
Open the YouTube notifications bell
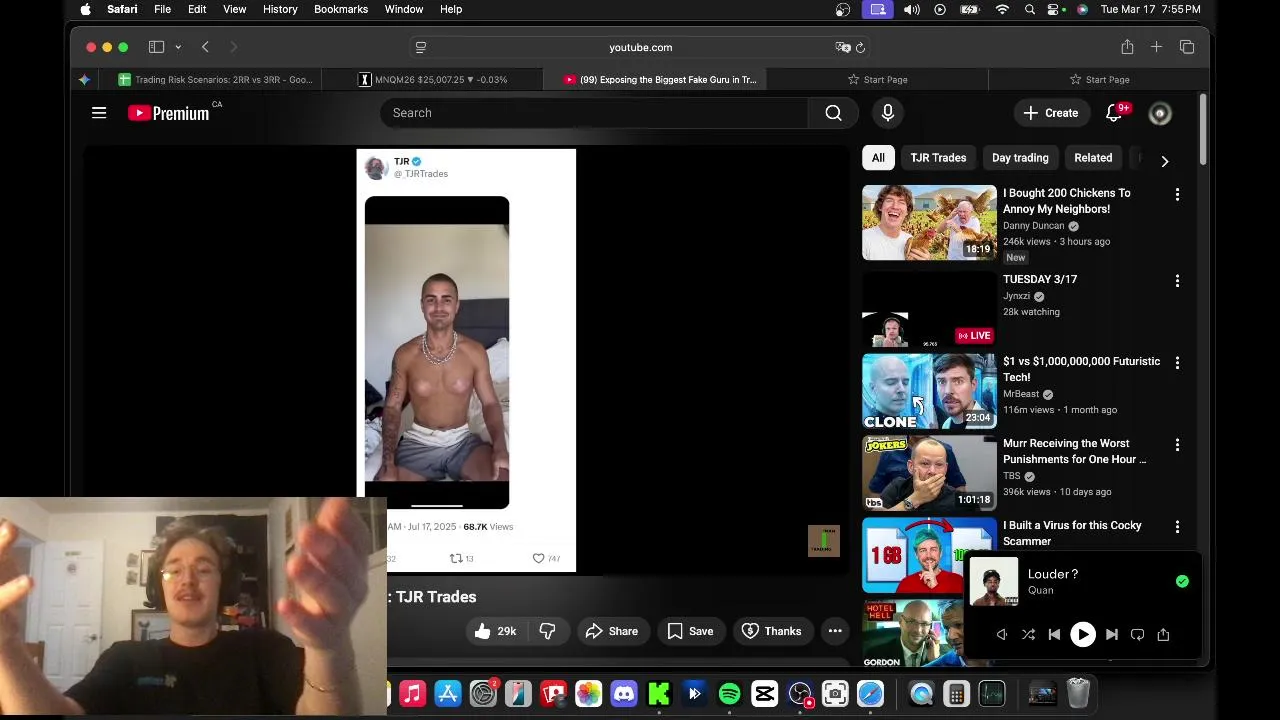pyautogui.click(x=1114, y=113)
